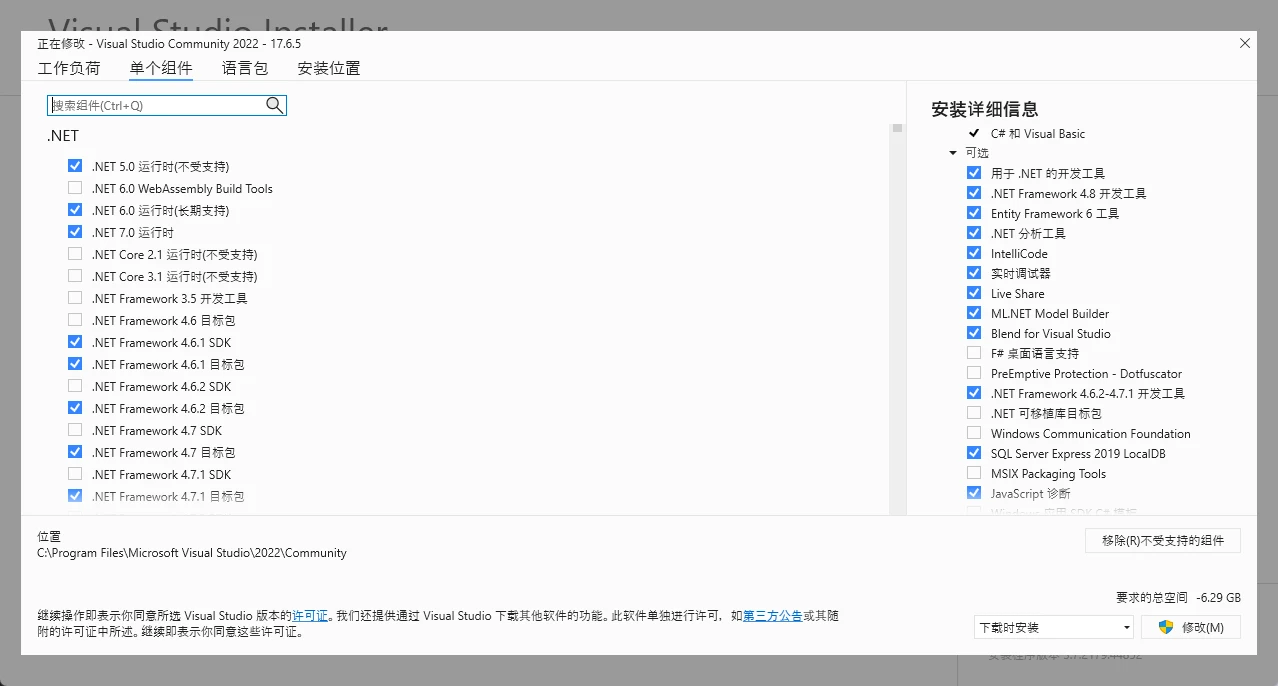Enable .NET Core 2.1 运行时 checkbox
Screen dimensions: 1278x686
(75, 254)
